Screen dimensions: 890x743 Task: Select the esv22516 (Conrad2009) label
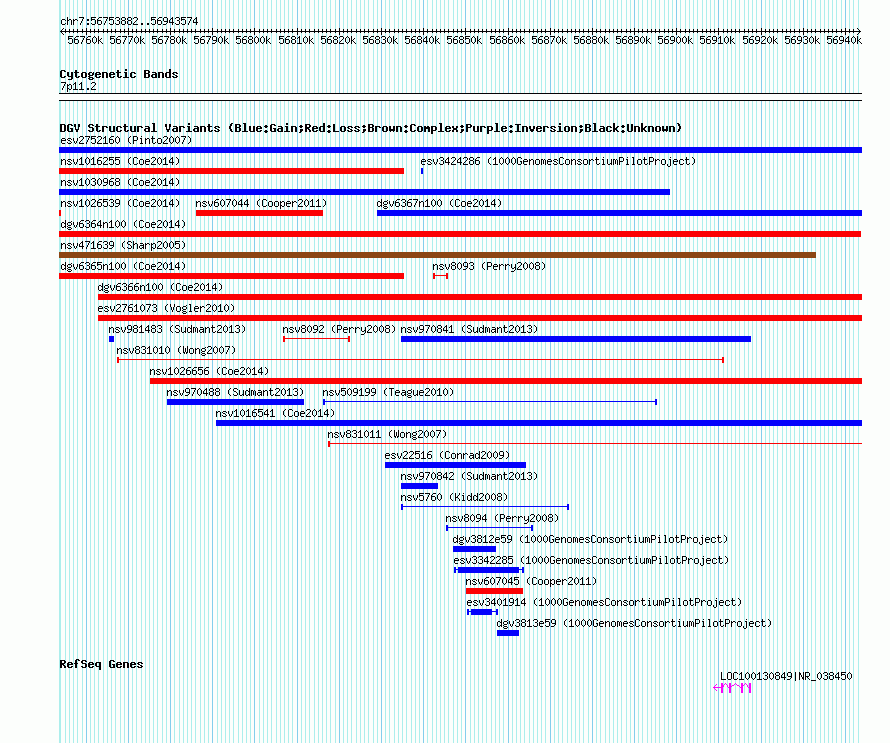[447, 455]
